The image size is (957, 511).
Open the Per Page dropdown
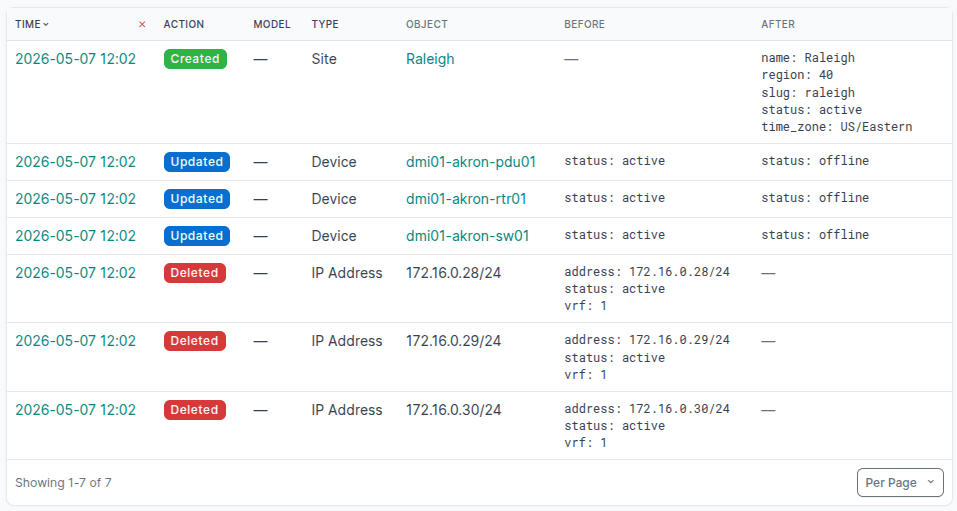[900, 482]
